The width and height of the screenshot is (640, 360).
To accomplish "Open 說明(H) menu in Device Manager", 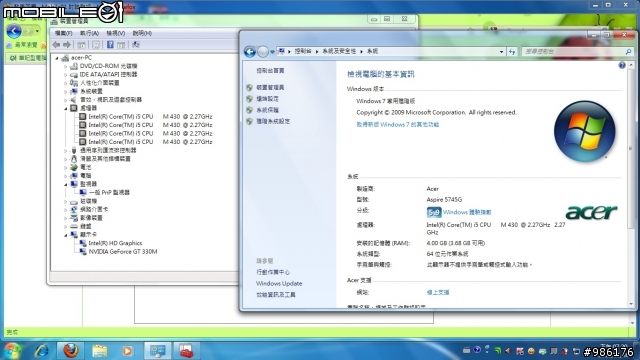I will (x=142, y=33).
